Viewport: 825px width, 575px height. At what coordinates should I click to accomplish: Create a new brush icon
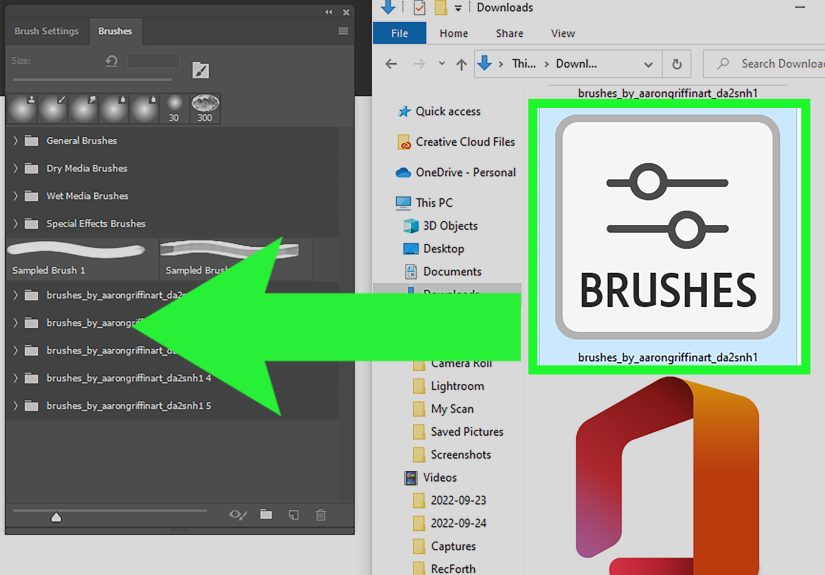294,515
